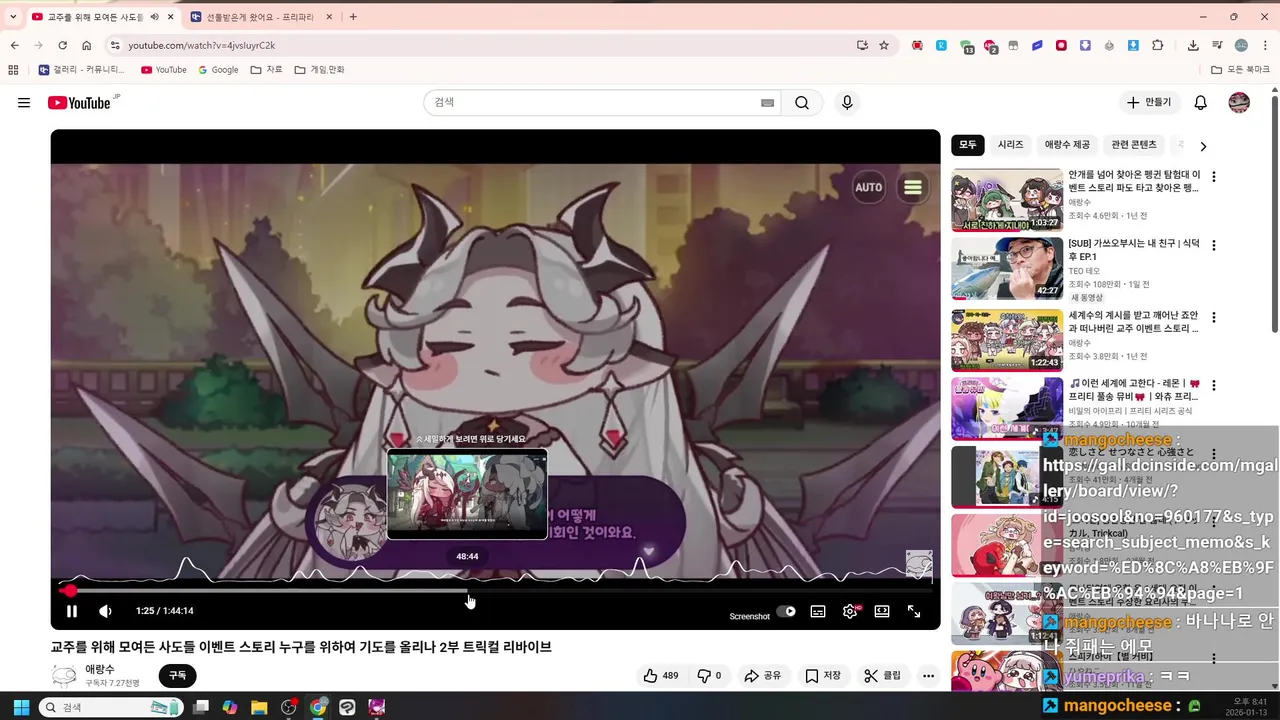Screen dimensions: 1280x720
Task: Start voice search with microphone icon
Action: tap(847, 103)
